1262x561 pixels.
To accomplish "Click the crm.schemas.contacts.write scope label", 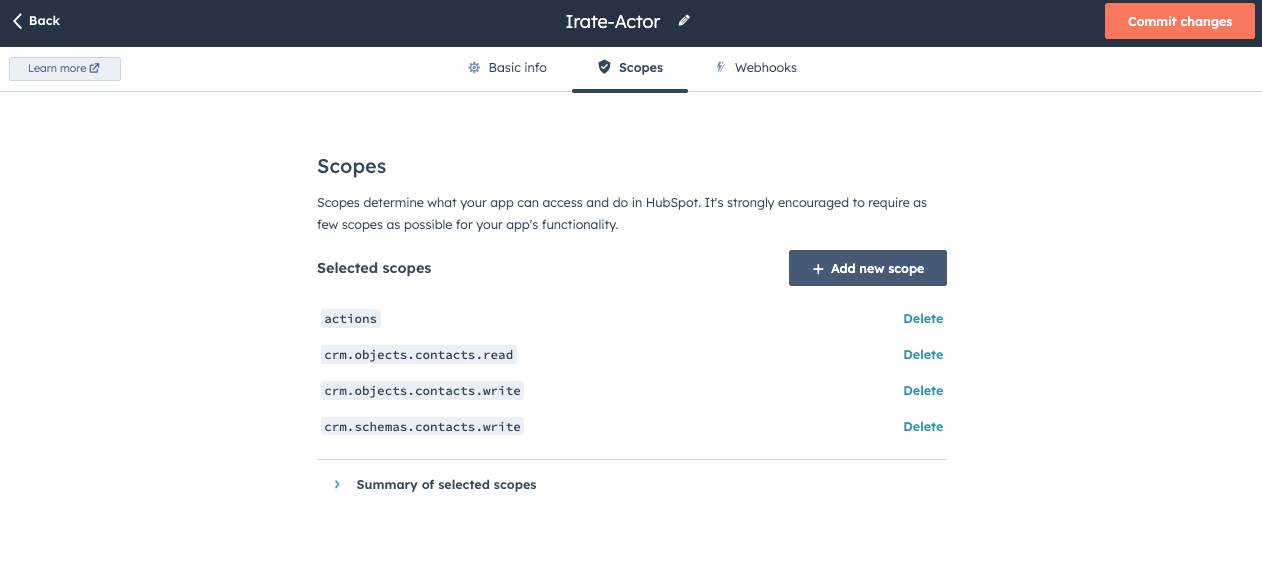I will (x=422, y=427).
